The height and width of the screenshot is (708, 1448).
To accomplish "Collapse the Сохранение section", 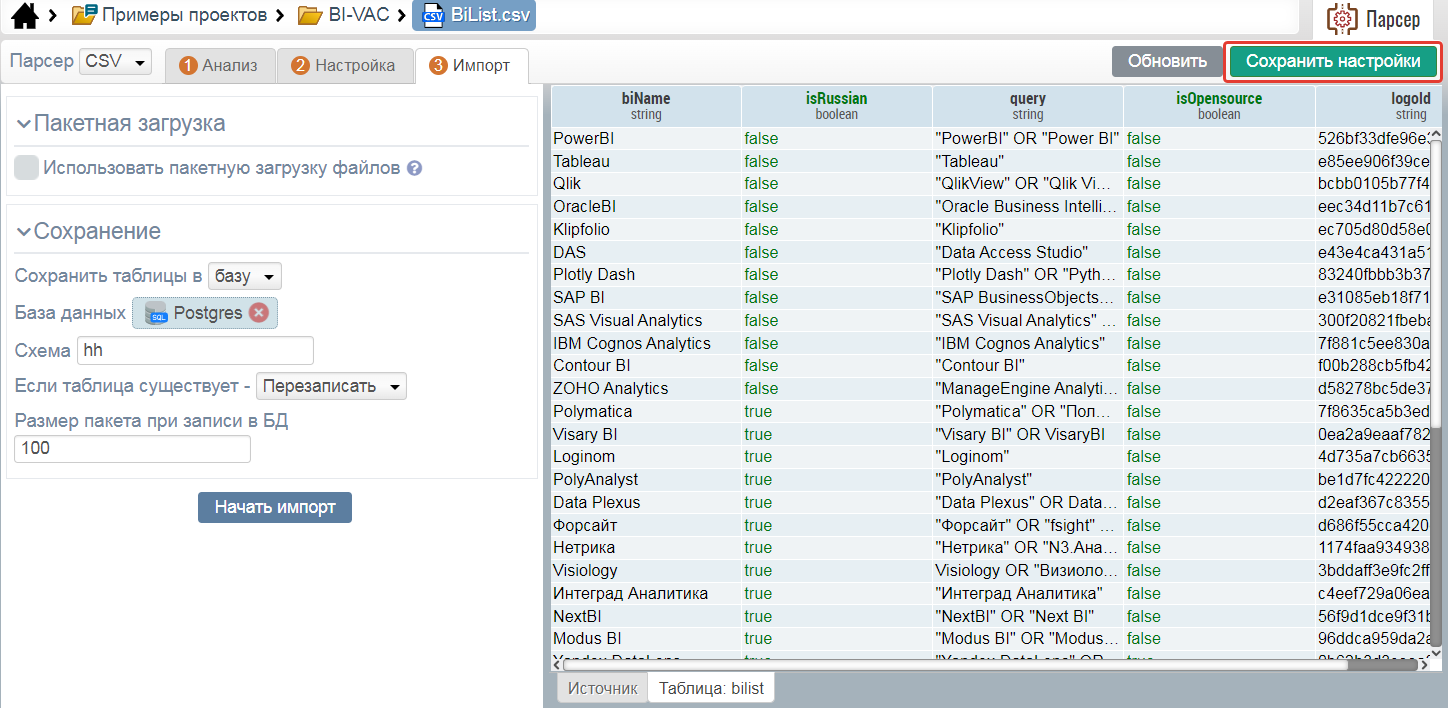I will point(24,232).
